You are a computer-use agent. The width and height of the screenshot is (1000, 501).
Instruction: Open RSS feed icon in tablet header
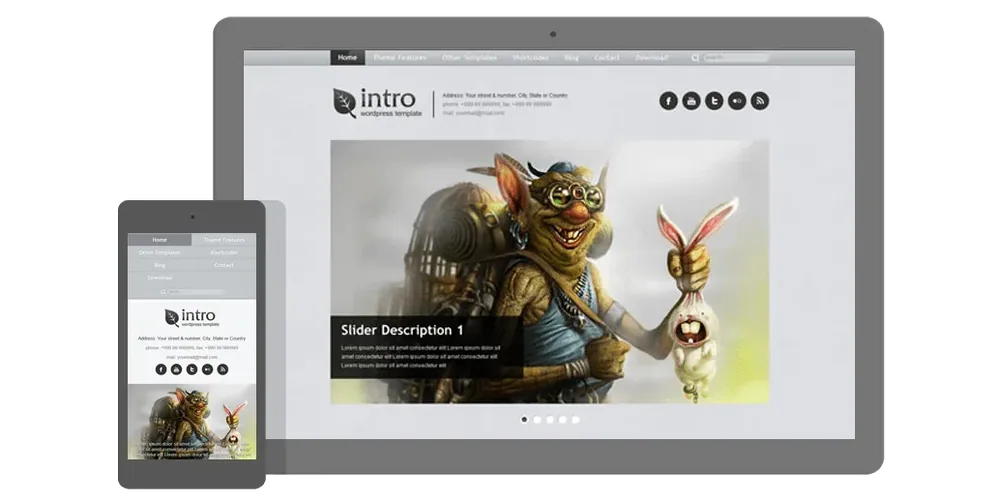760,101
